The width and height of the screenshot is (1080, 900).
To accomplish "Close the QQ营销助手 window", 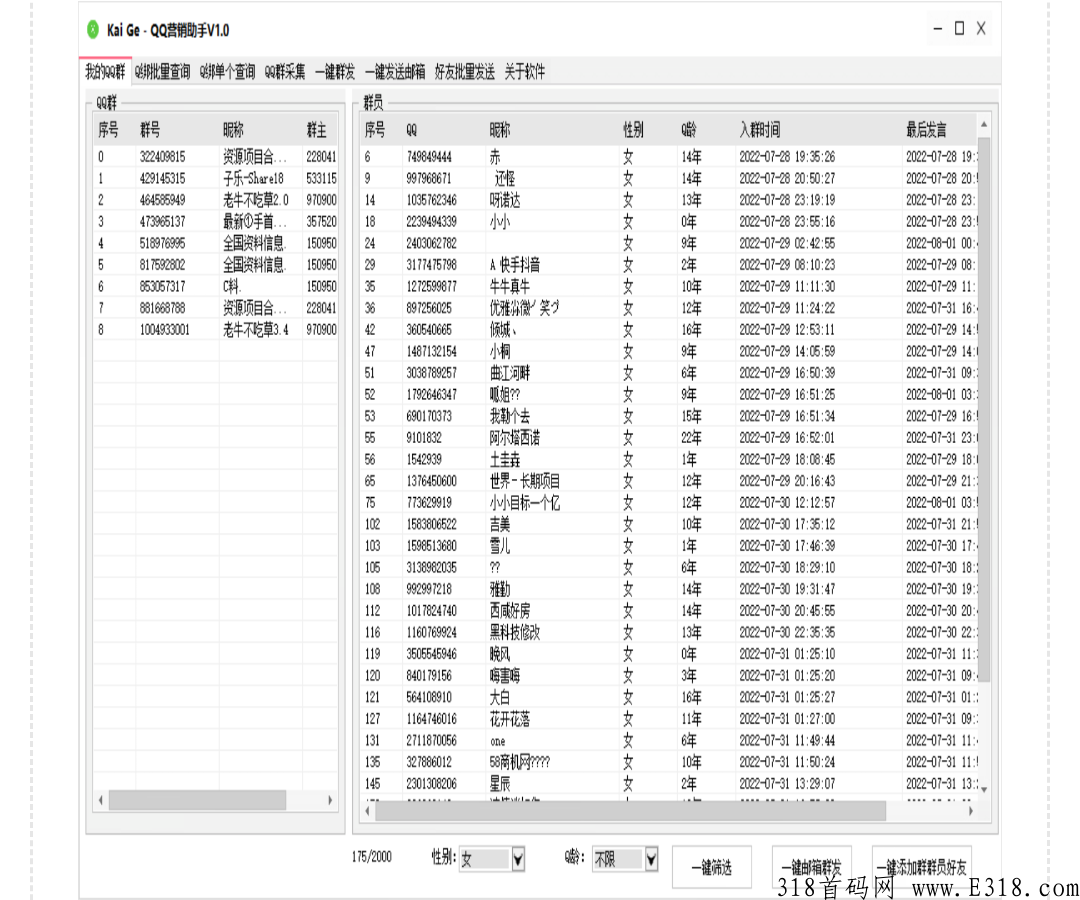I will tap(981, 29).
